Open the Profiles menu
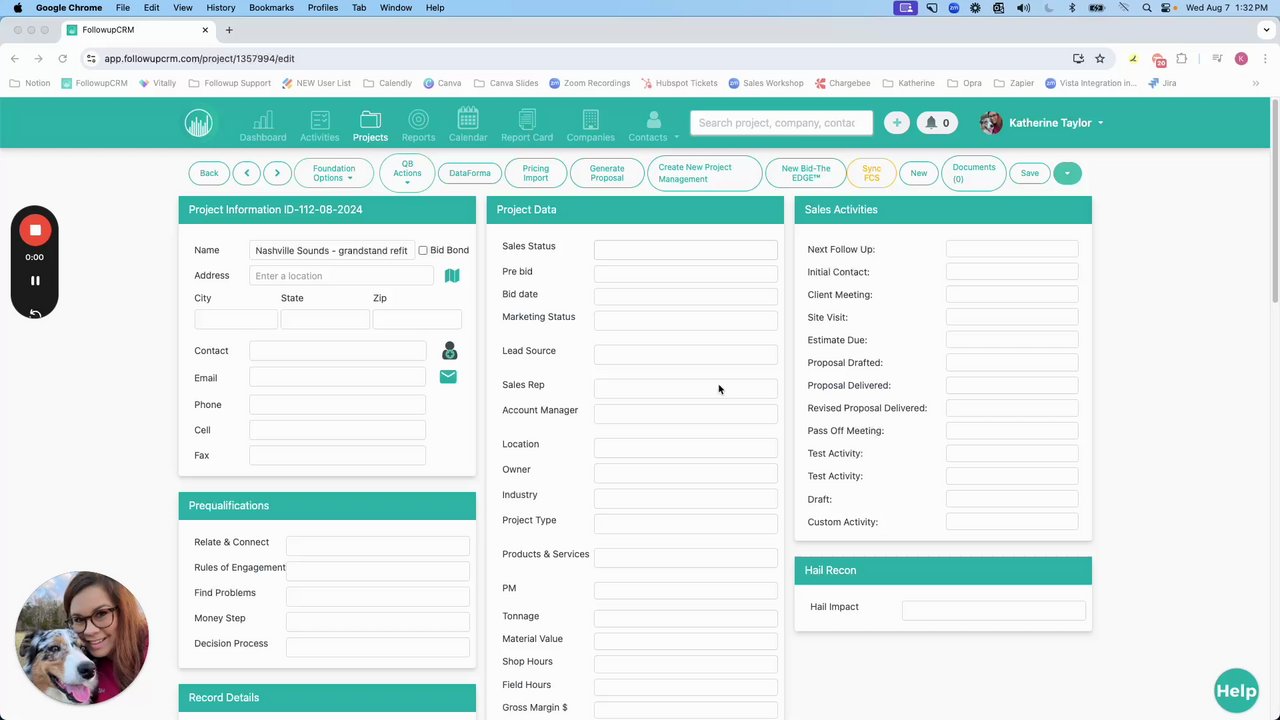The height and width of the screenshot is (720, 1280). (322, 7)
